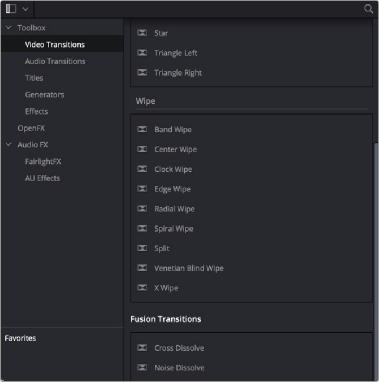
Task: Toggle the effects library panel layout icon
Action: [x=11, y=9]
